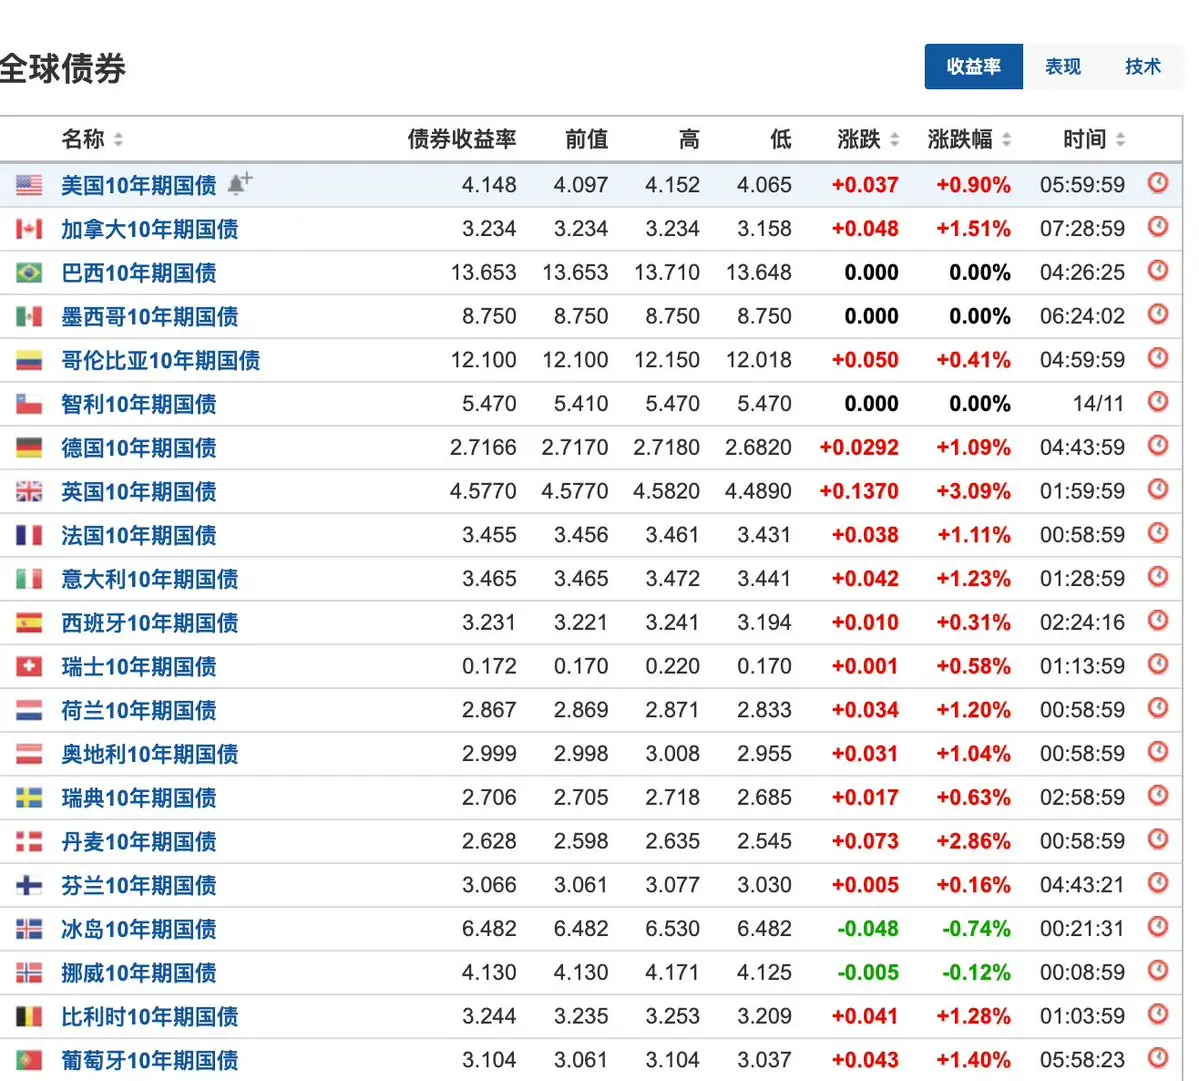Open 奥地利10年期国债 link

[150, 754]
